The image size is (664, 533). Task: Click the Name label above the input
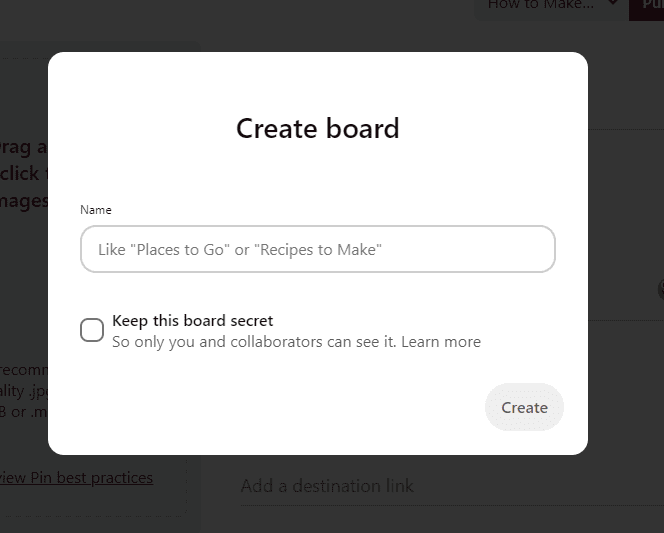coord(96,210)
